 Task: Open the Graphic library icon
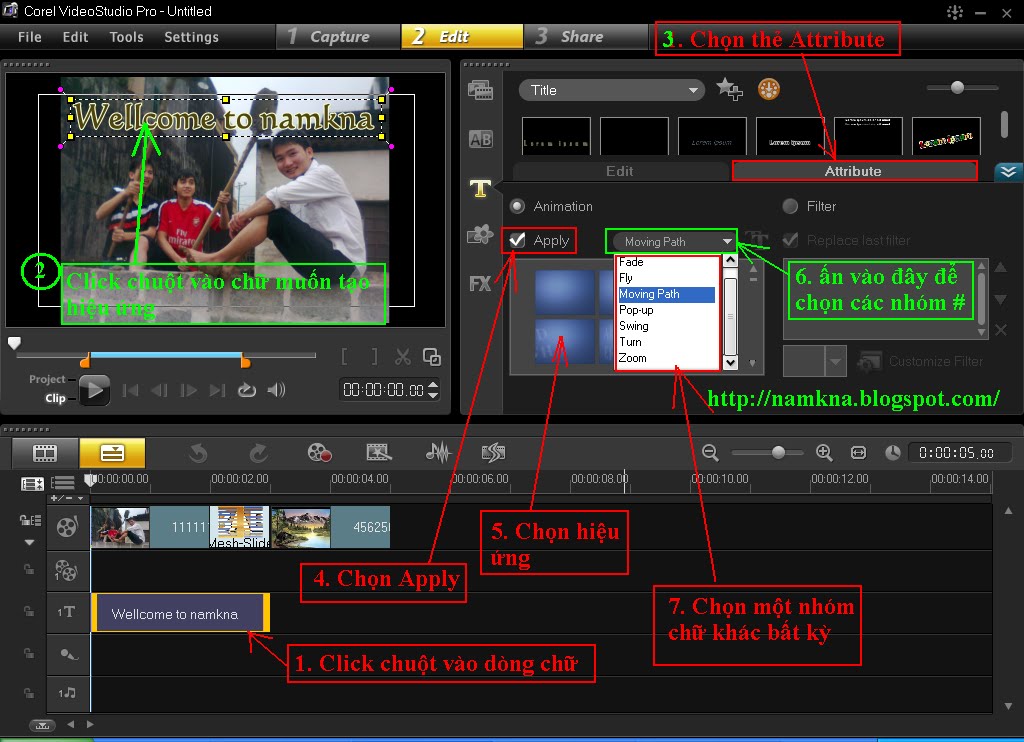[480, 234]
